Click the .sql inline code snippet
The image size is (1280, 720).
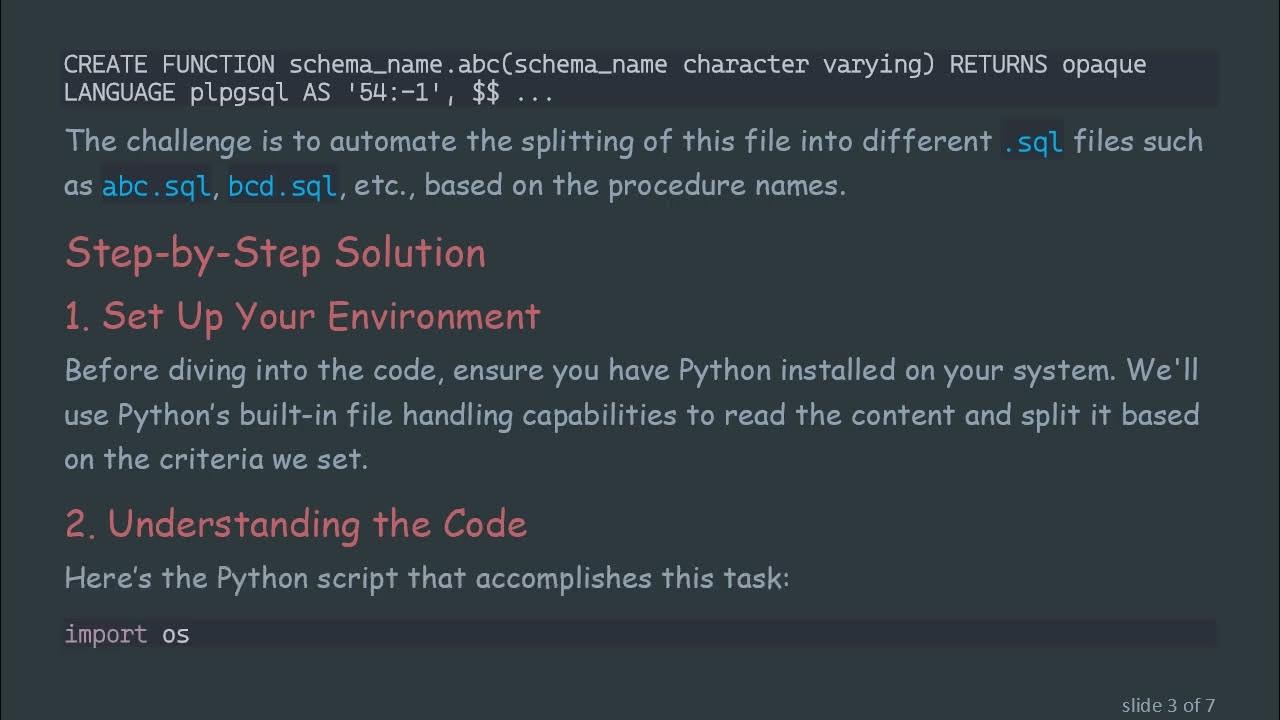click(1032, 142)
